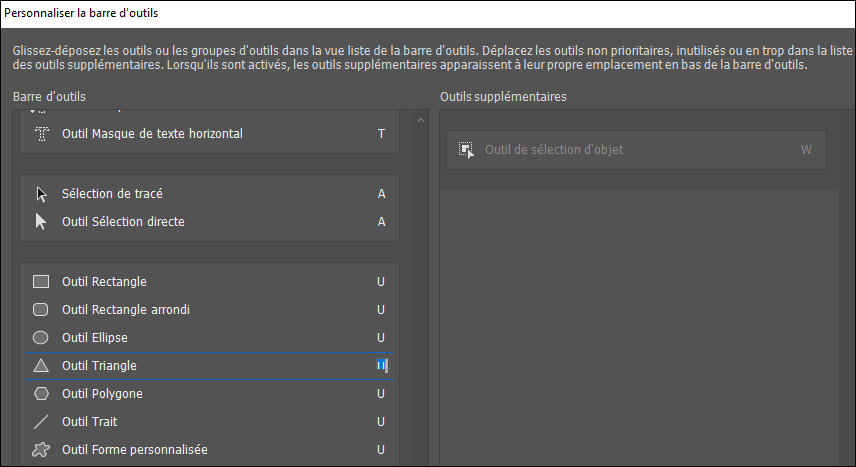
Task: Click the Polygon tool hexagon icon
Action: [41, 394]
